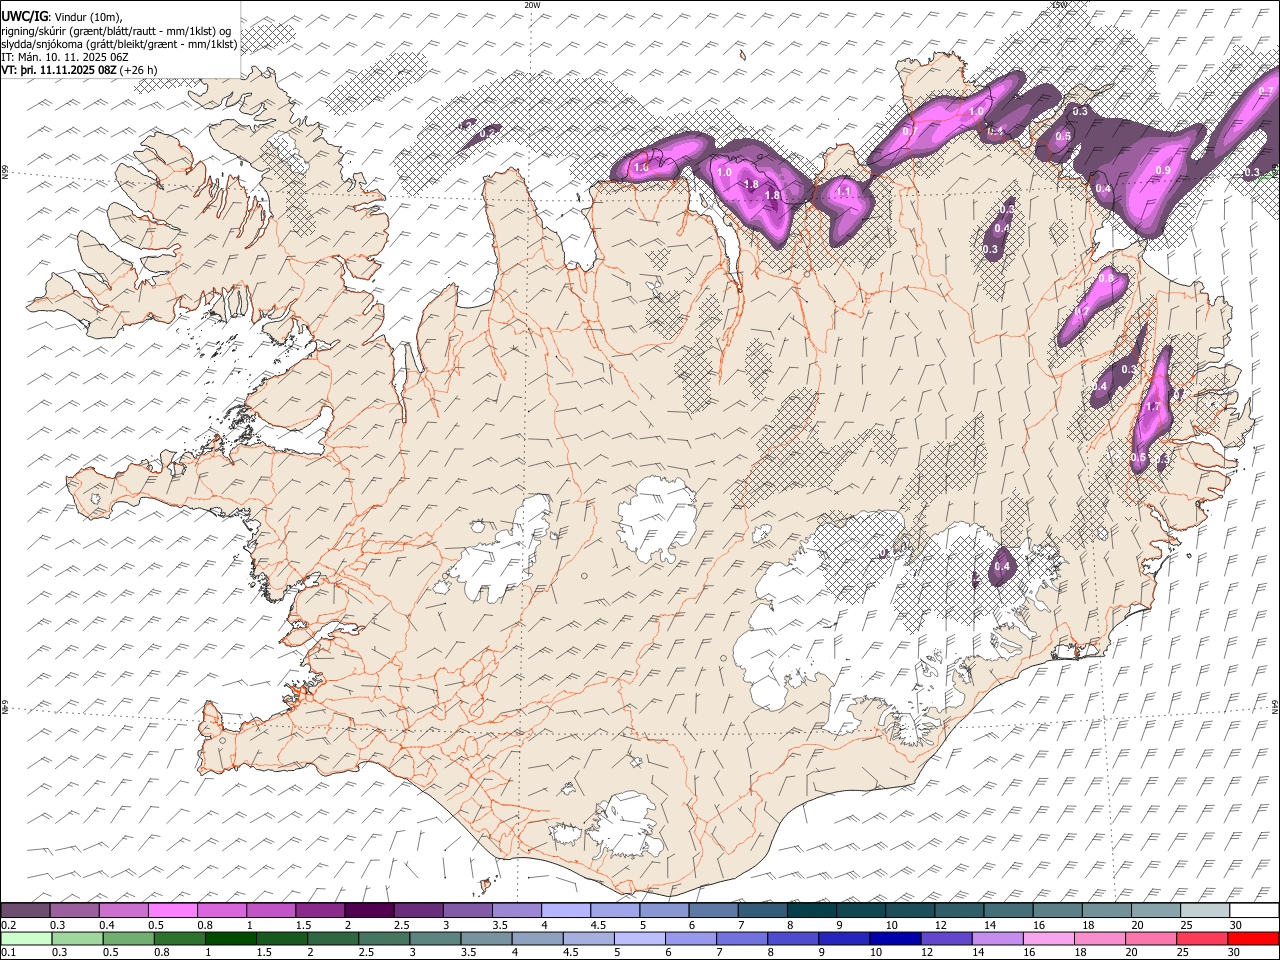Pick the dark purple swatch between 2 and 2.5
The width and height of the screenshot is (1280, 960).
coord(369,910)
